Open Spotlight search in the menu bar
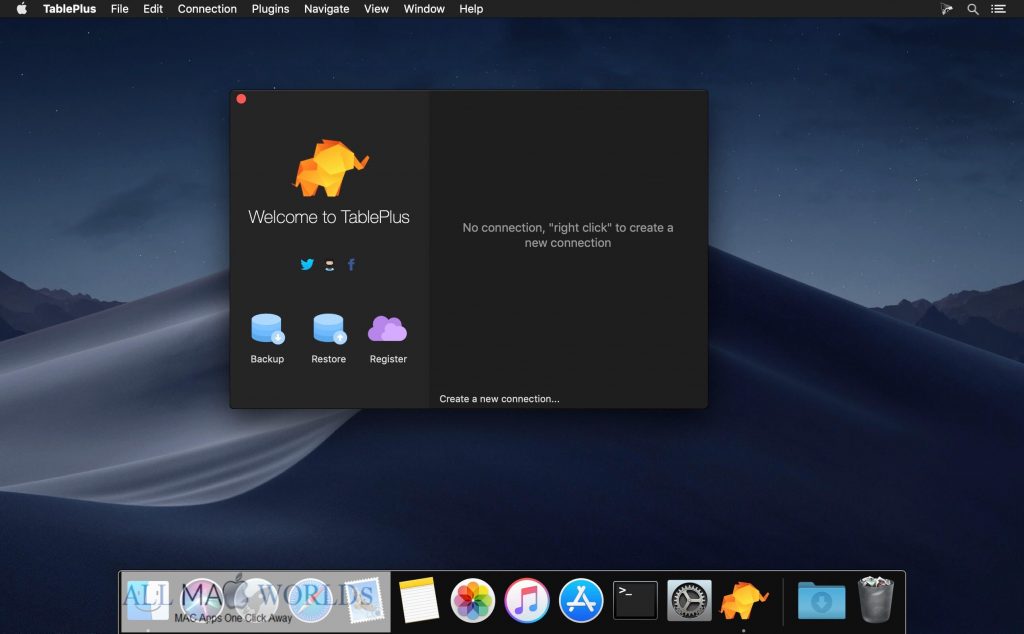Image resolution: width=1024 pixels, height=634 pixels. point(972,9)
